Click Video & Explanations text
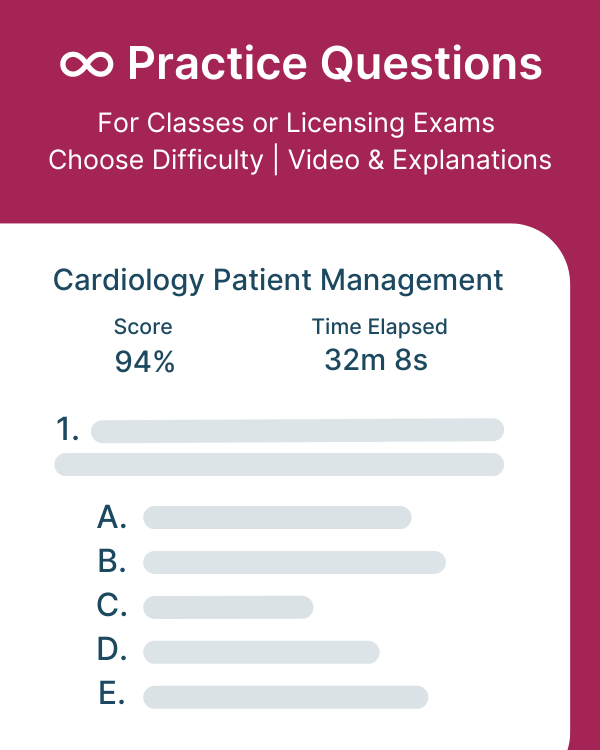Screen dimensions: 600x750 tap(420, 159)
